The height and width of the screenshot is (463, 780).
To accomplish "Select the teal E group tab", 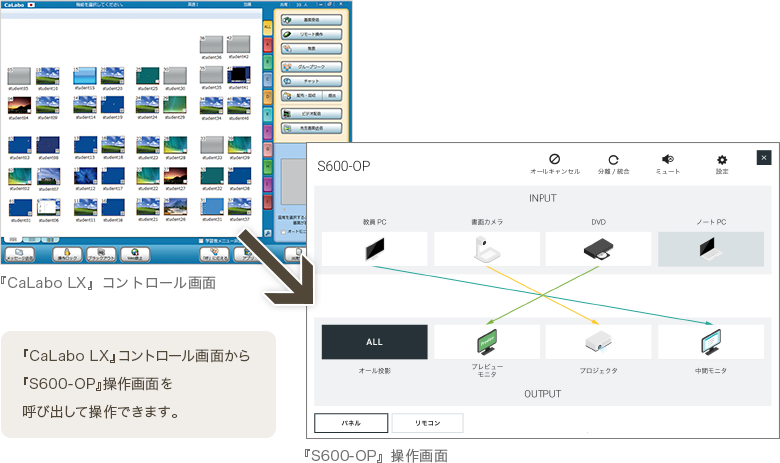I will point(268,114).
